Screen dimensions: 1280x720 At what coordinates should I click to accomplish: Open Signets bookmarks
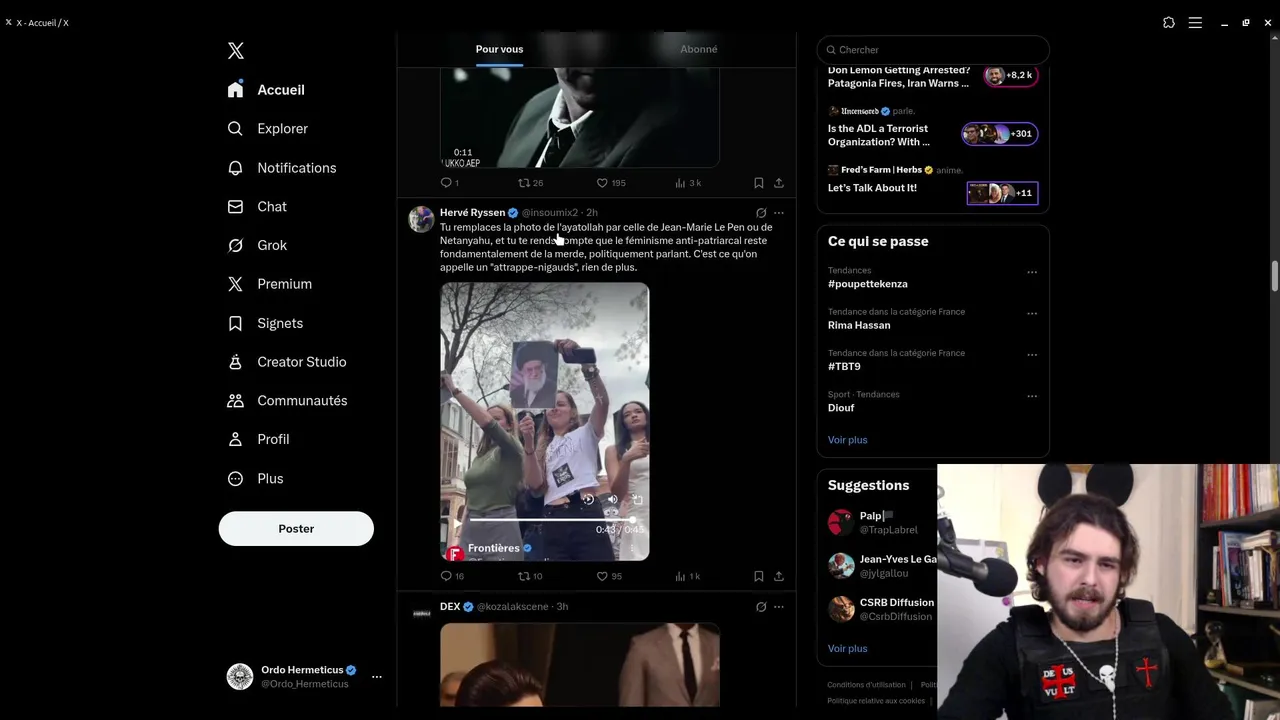265,323
